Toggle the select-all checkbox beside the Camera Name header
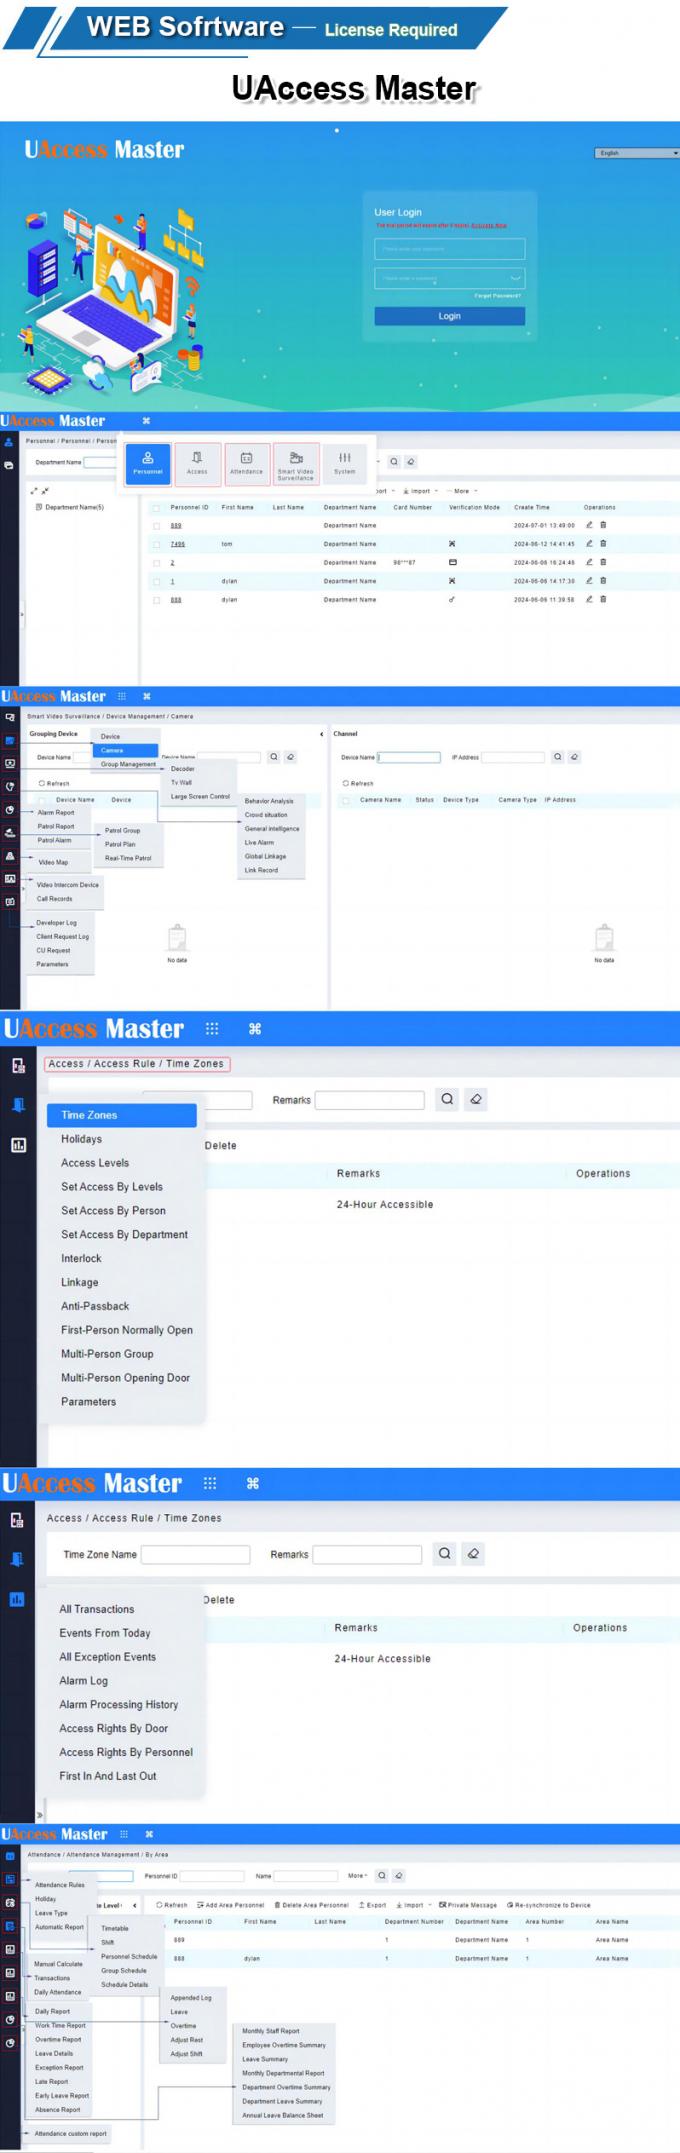The width and height of the screenshot is (680, 2153). tap(346, 800)
